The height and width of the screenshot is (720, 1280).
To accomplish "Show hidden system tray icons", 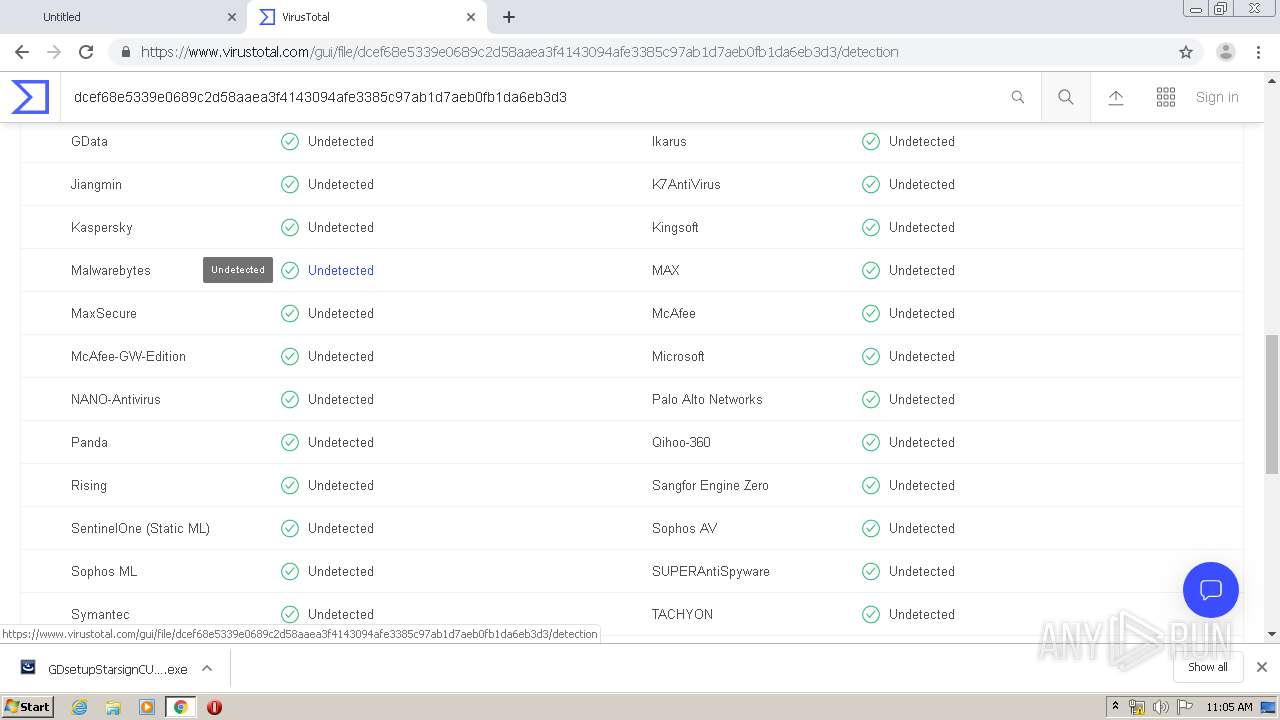I will coord(1116,707).
